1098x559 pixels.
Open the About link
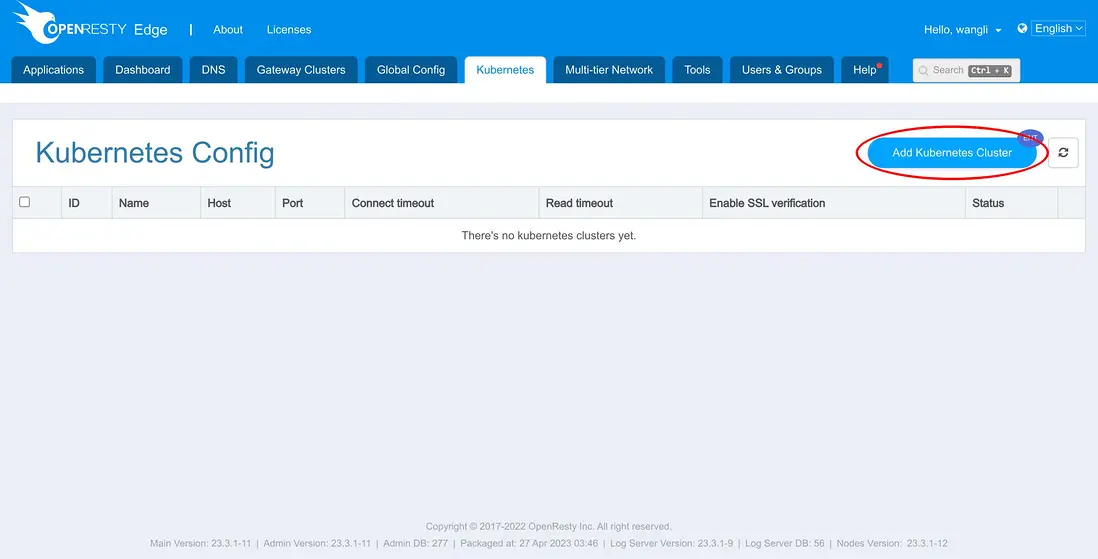[x=228, y=29]
